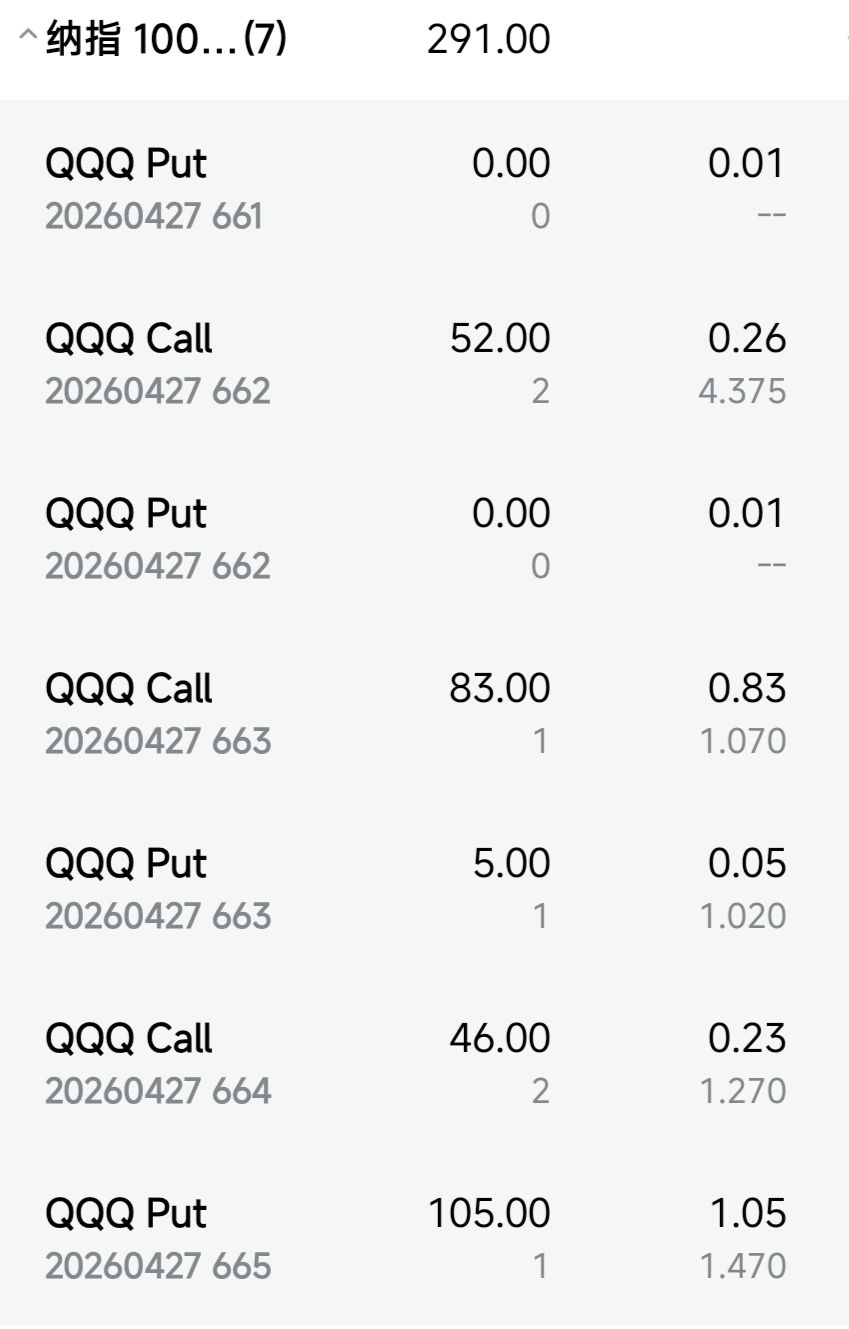
Task: Click the 纳指 100...(7) group title
Action: click(x=167, y=40)
